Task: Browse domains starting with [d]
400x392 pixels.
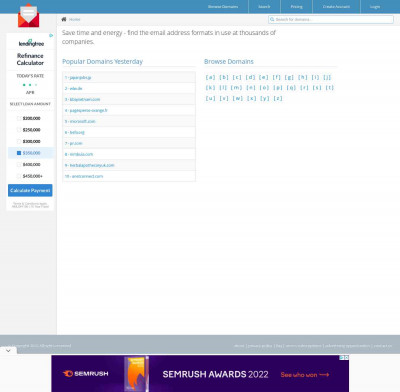Action: tap(250, 77)
